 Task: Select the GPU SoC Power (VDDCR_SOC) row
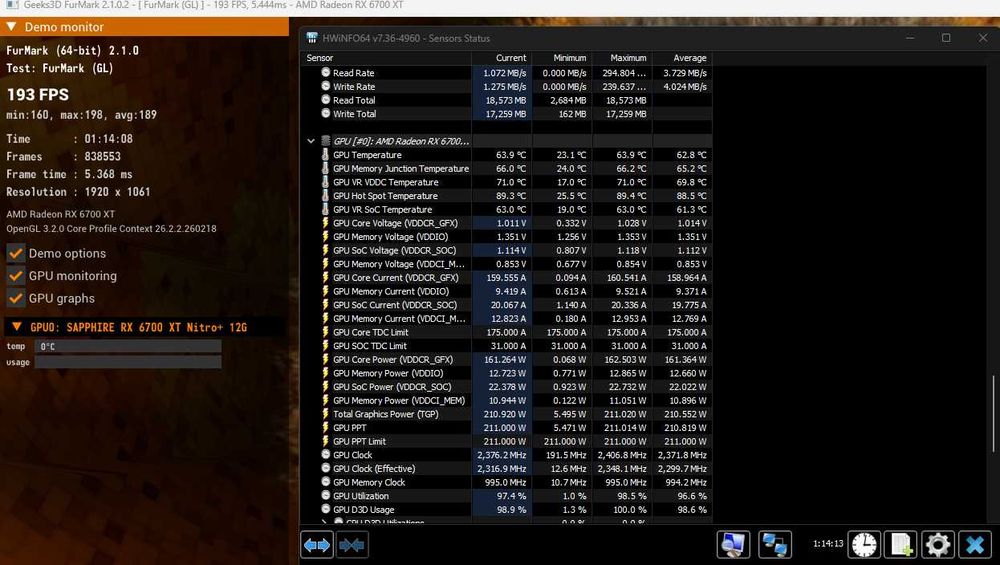[x=506, y=386]
